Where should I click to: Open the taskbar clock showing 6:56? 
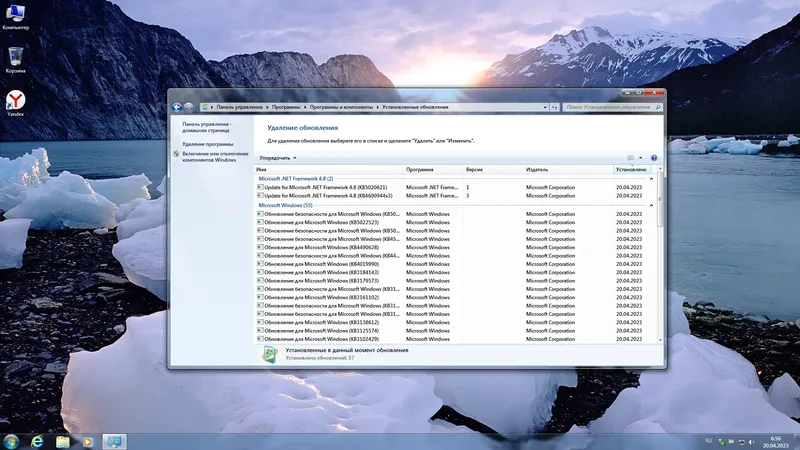pyautogui.click(x=776, y=442)
